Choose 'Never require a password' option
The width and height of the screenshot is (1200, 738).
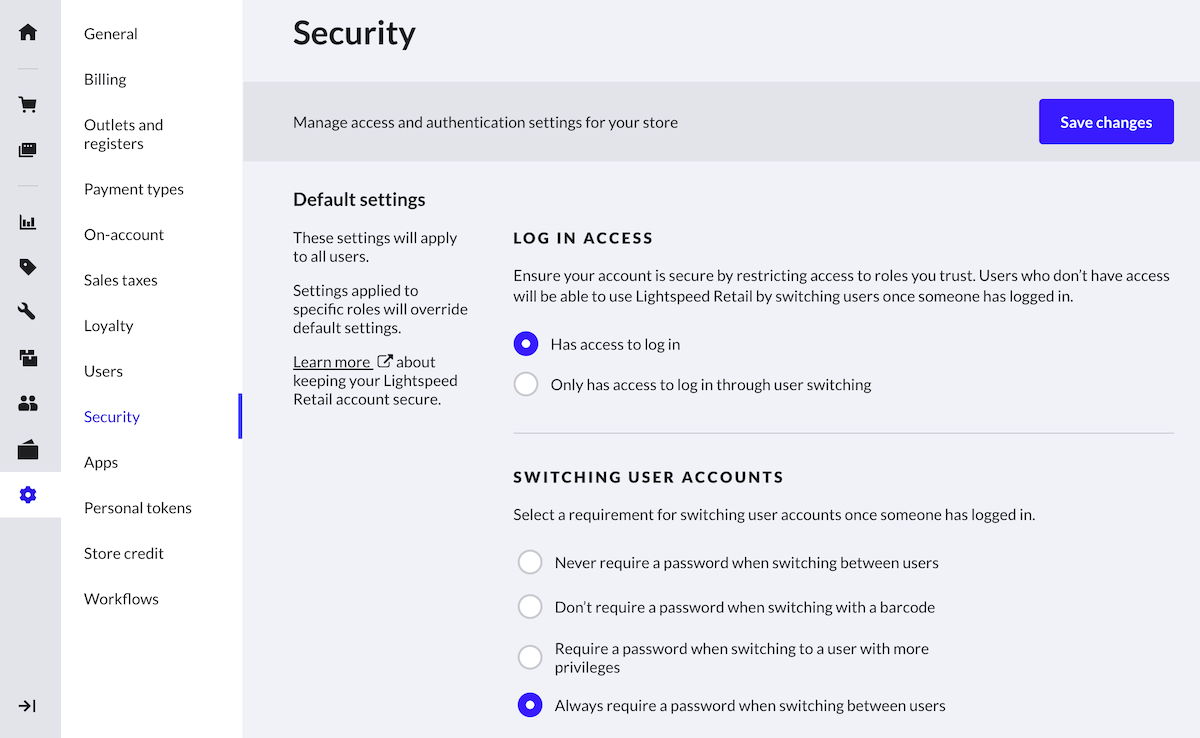(530, 562)
